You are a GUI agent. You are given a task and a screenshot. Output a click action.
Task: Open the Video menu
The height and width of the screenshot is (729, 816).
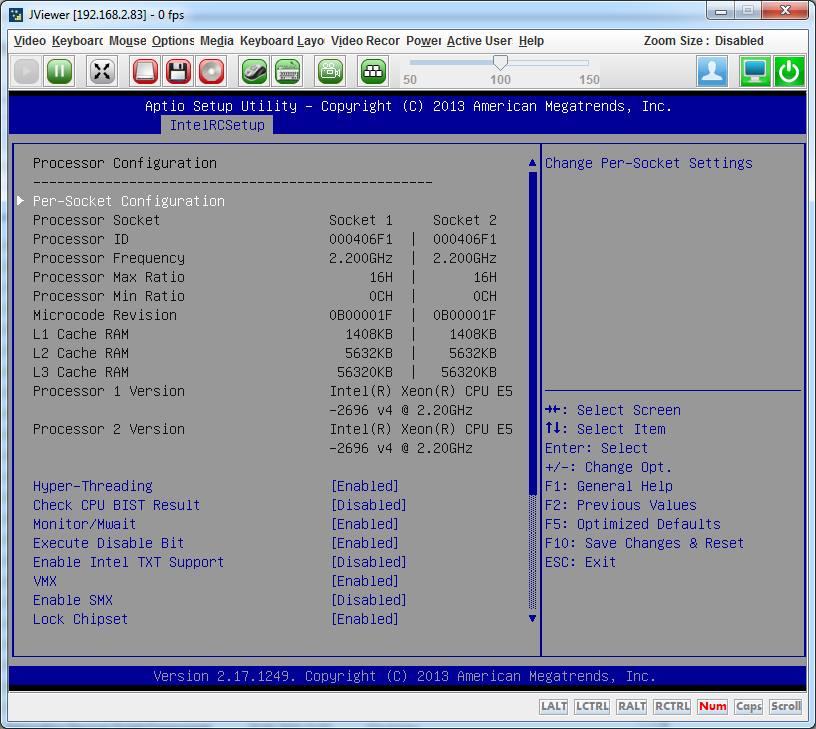point(30,41)
